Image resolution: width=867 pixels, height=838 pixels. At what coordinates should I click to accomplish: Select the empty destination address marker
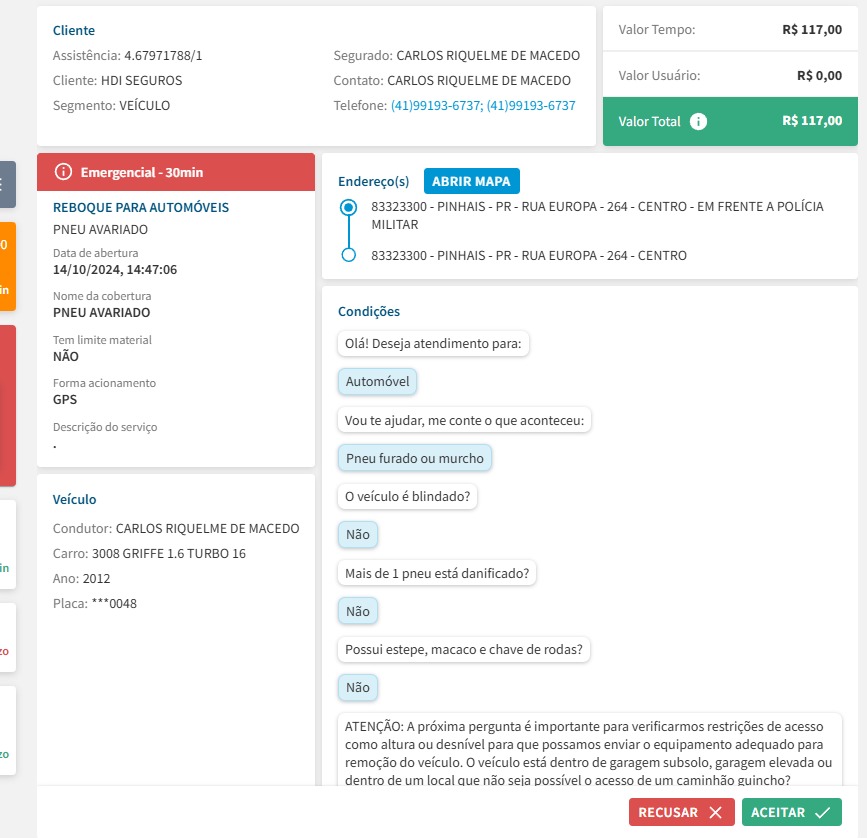(348, 255)
